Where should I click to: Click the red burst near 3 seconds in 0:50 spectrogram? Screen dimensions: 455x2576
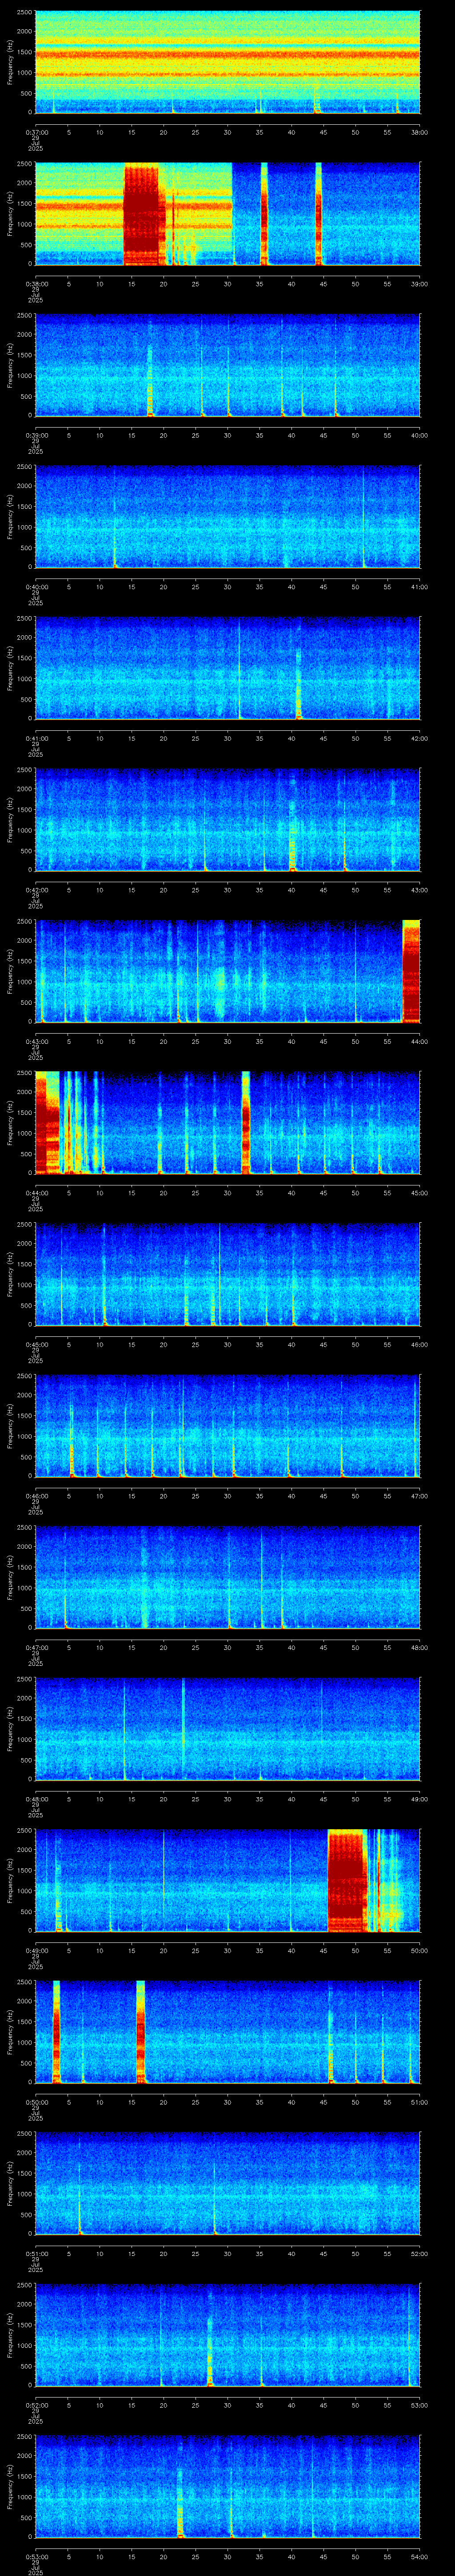tap(56, 2032)
